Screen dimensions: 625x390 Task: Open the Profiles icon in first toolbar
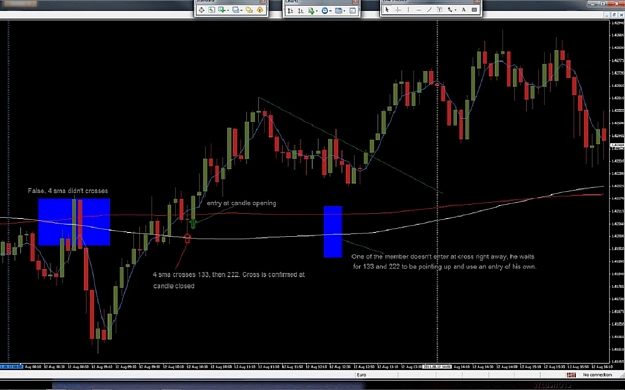pyautogui.click(x=235, y=10)
